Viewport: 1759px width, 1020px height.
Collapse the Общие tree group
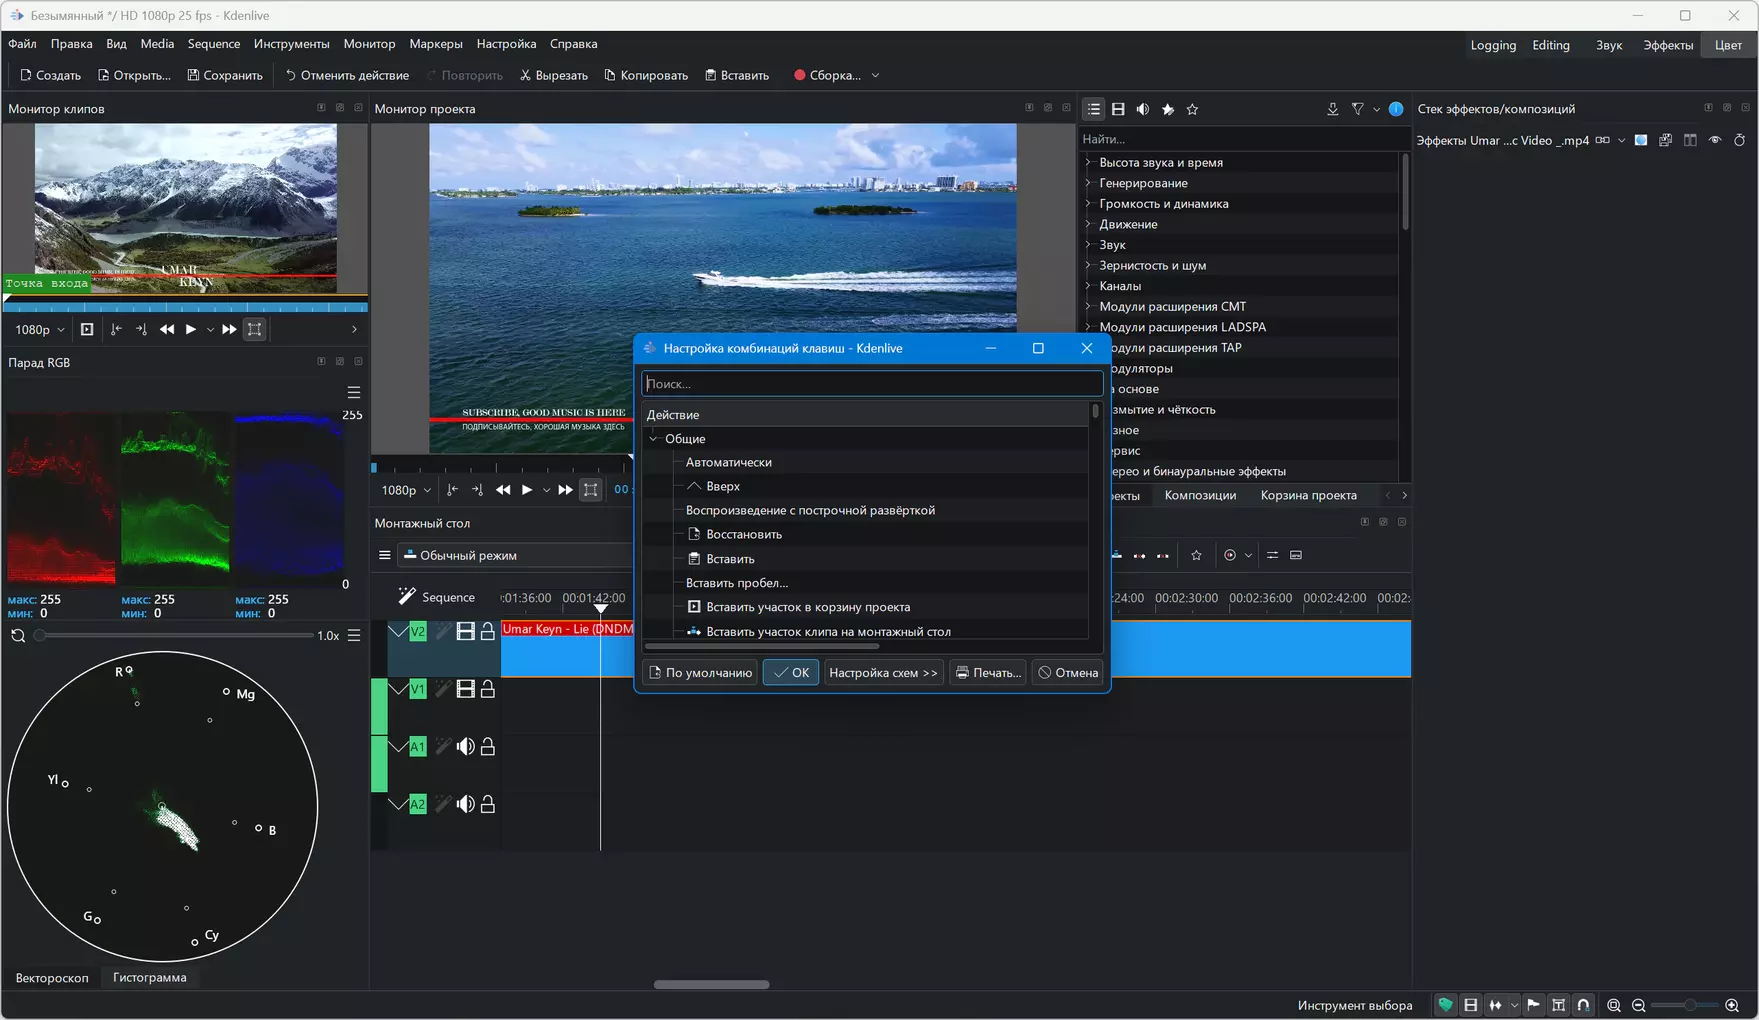pos(654,438)
